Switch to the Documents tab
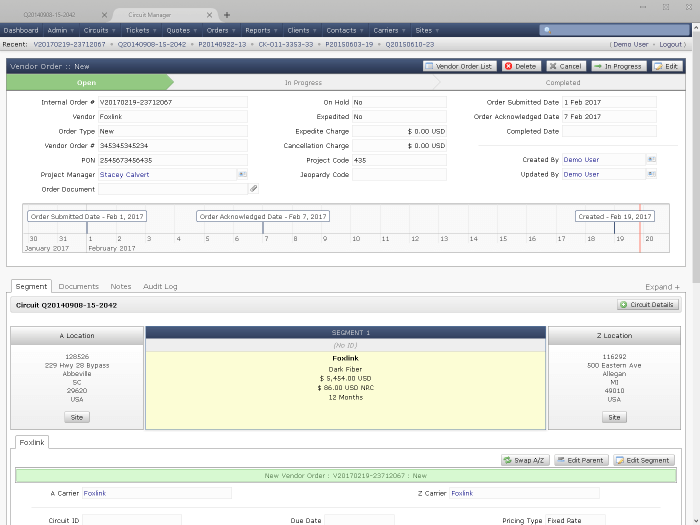Image resolution: width=700 pixels, height=525 pixels. click(78, 287)
